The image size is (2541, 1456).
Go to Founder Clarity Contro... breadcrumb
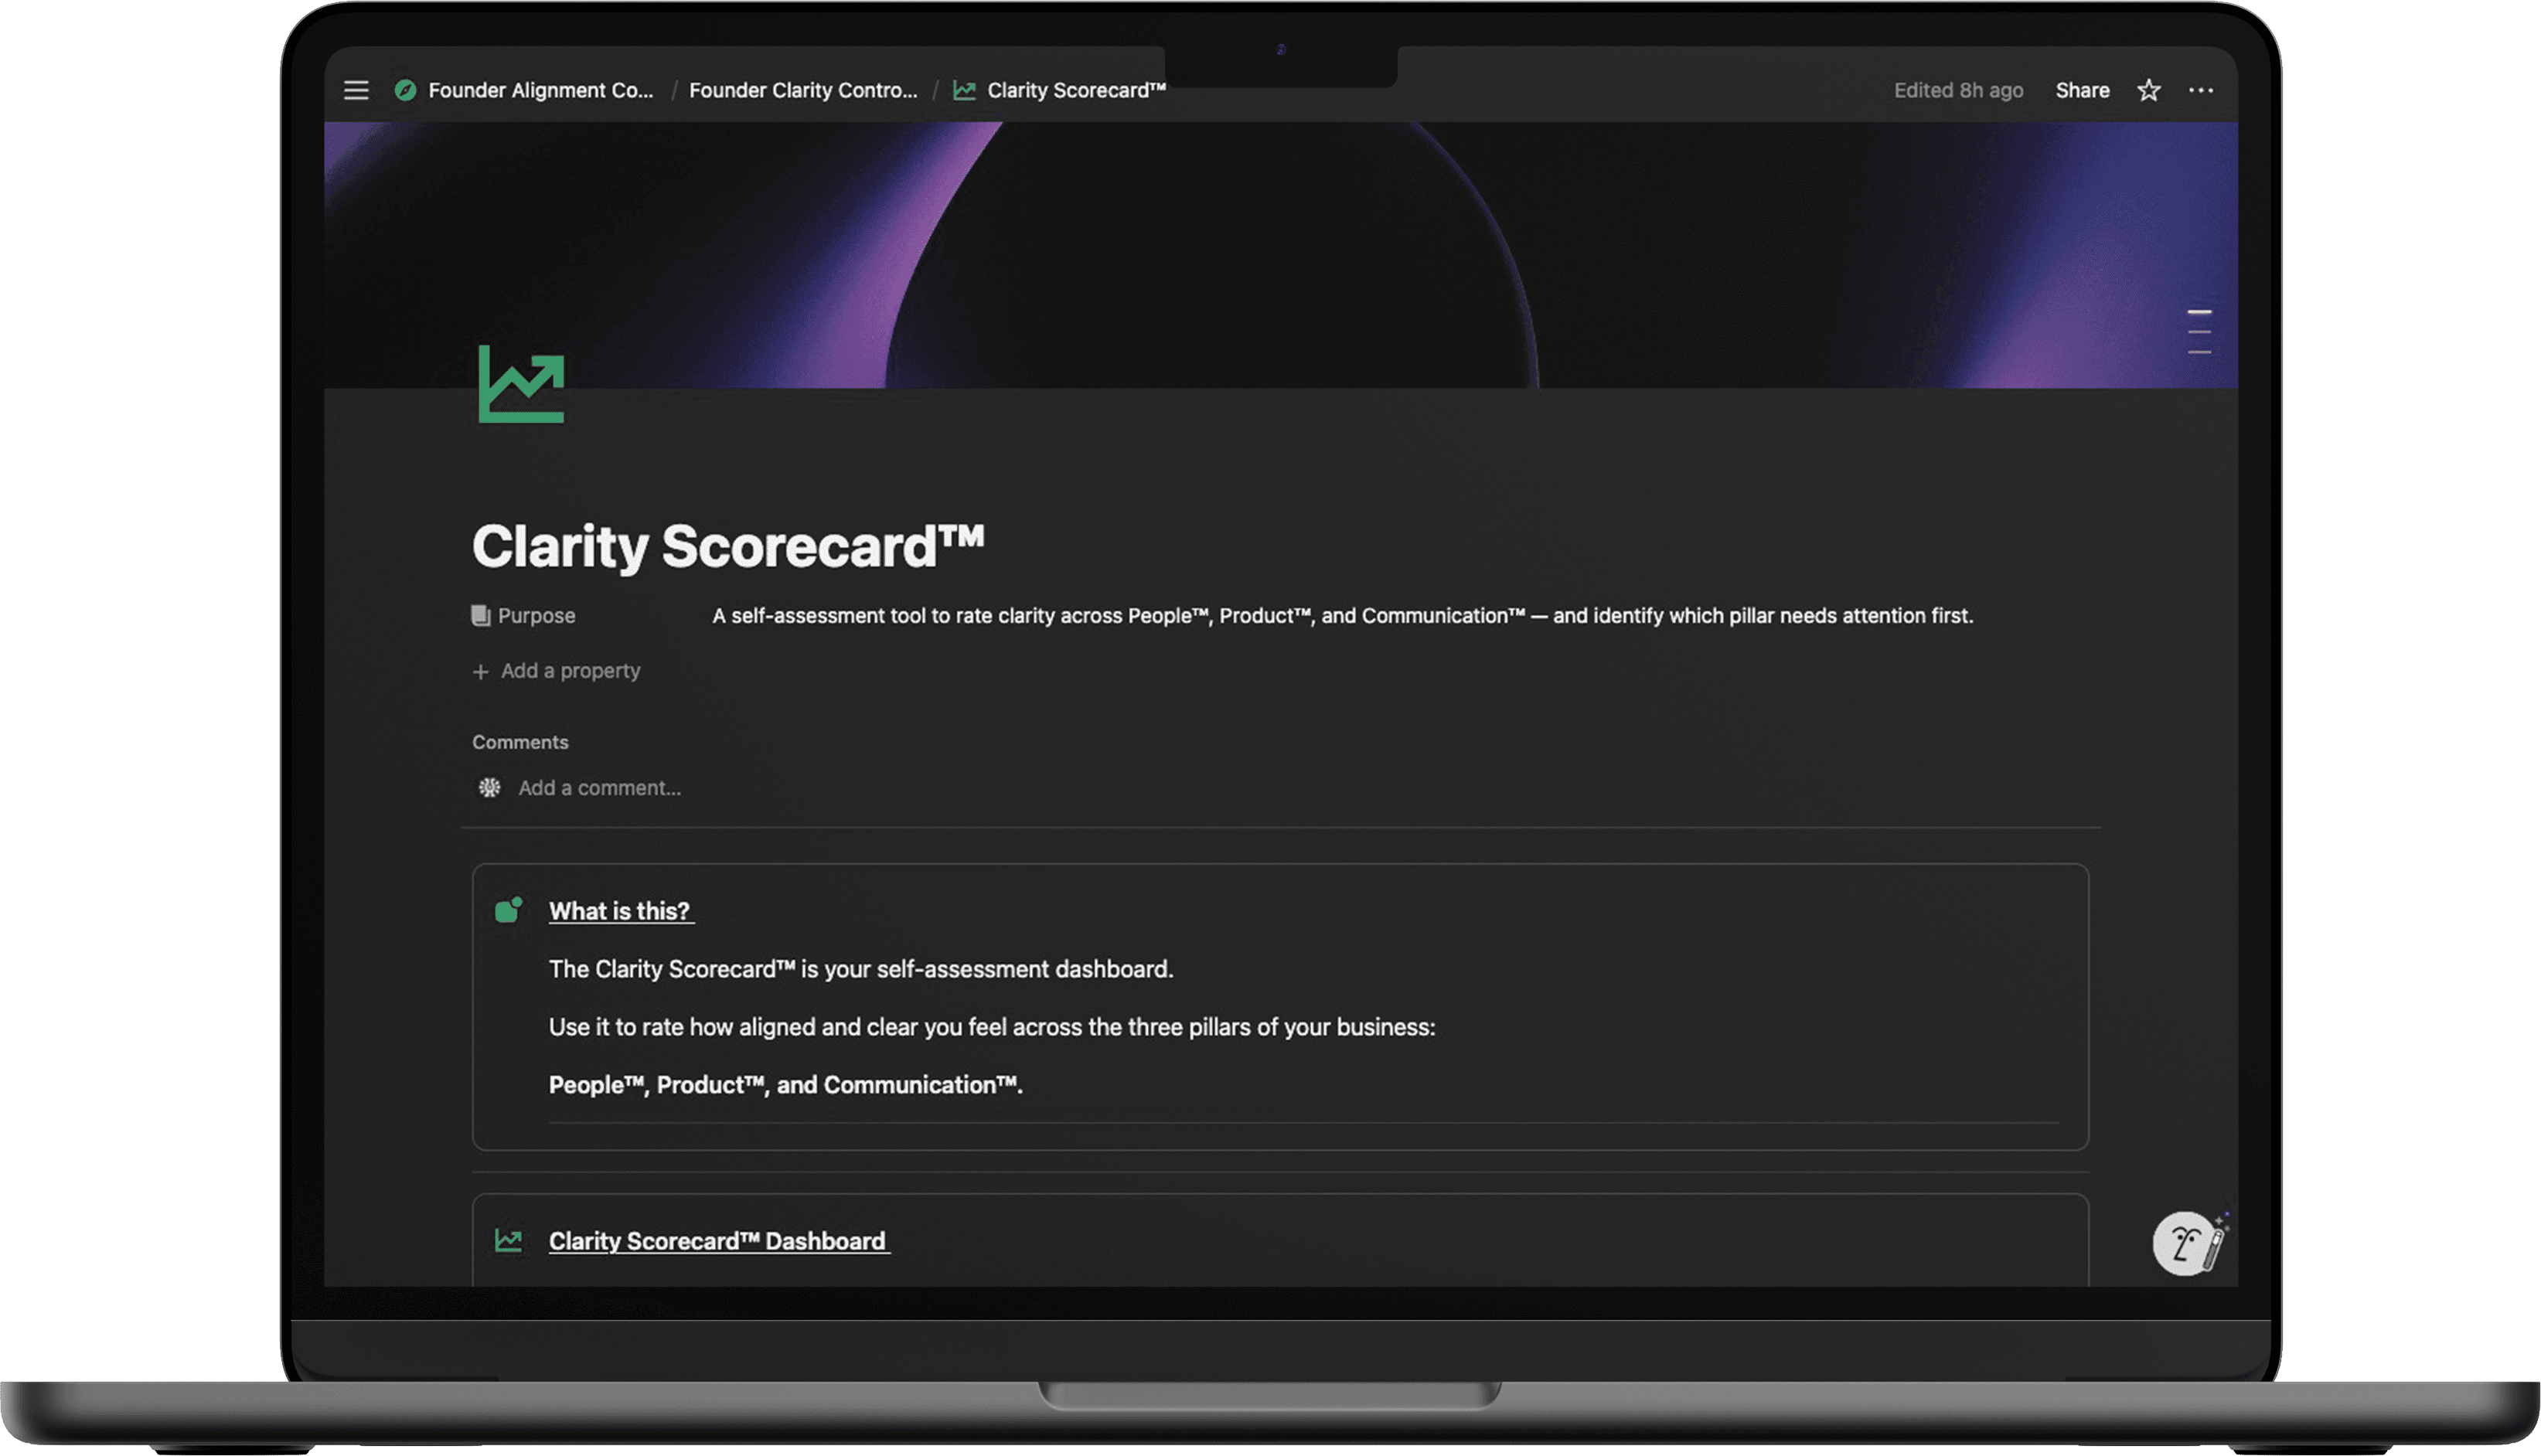pyautogui.click(x=802, y=91)
